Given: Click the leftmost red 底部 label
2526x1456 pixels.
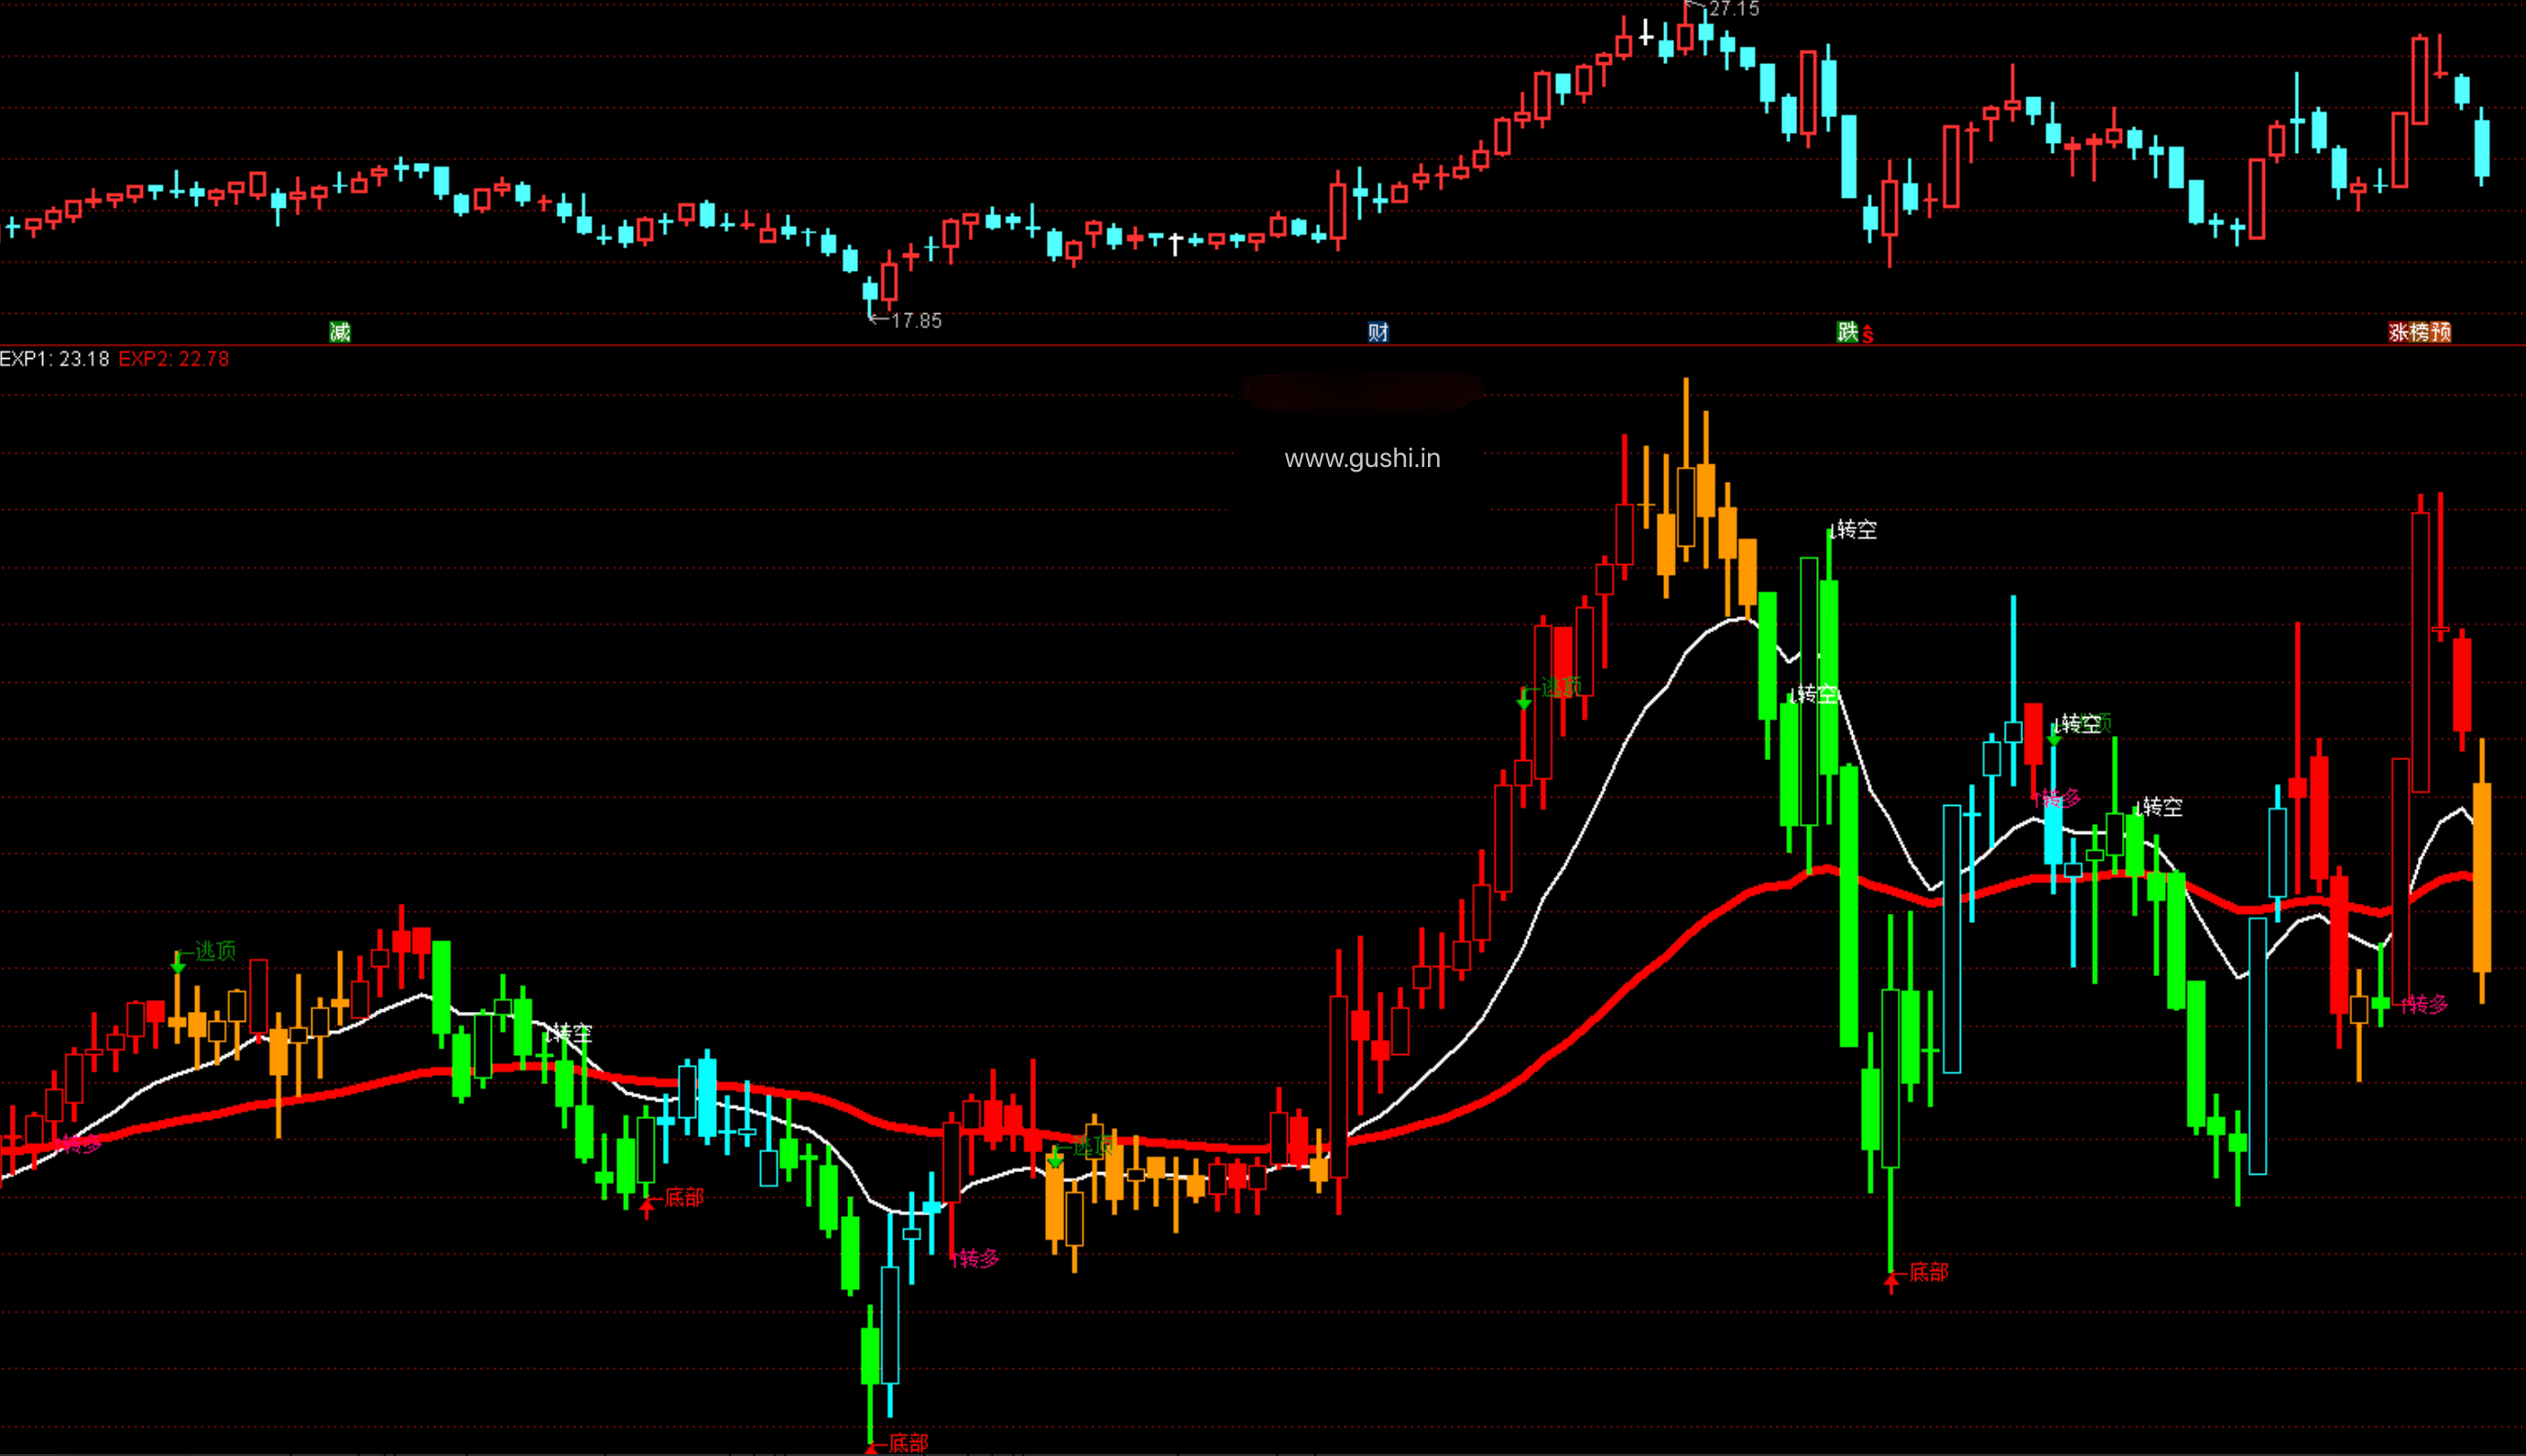Looking at the screenshot, I should 684,1197.
